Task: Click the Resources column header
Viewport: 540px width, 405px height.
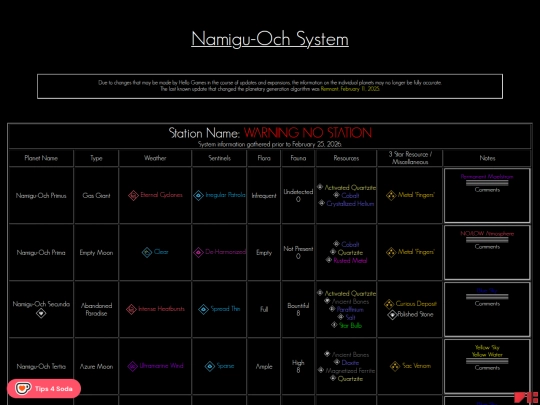Action: [346, 158]
